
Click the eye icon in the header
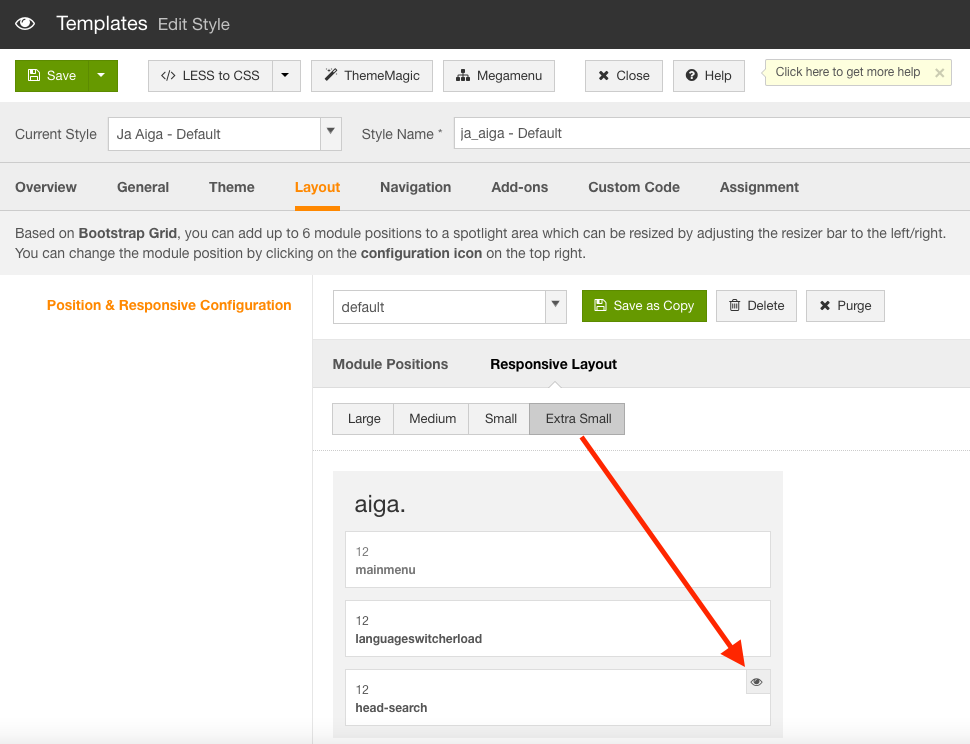click(25, 24)
